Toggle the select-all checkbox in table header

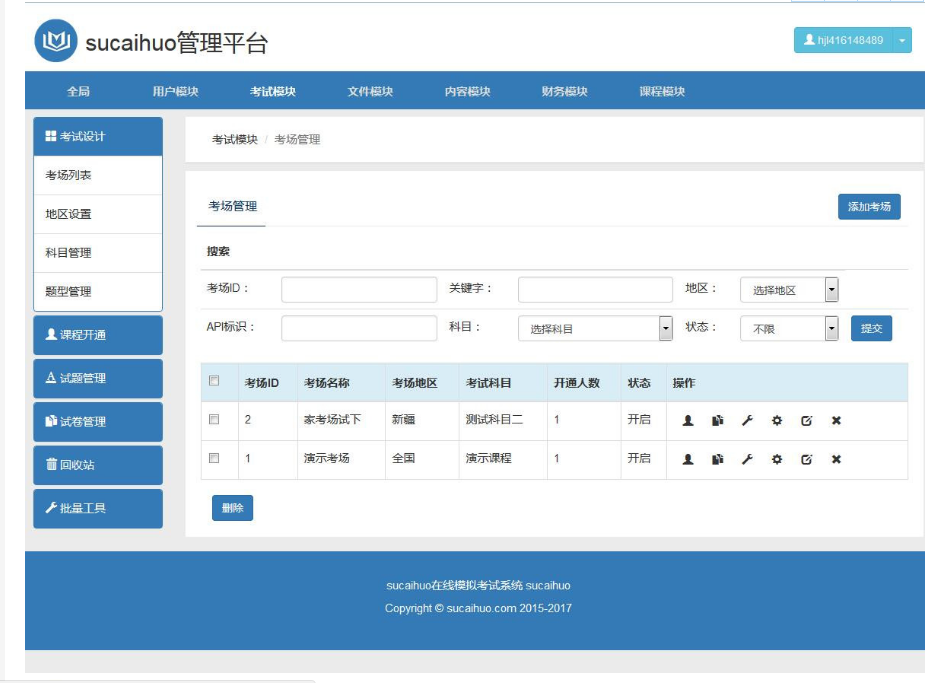(x=214, y=381)
